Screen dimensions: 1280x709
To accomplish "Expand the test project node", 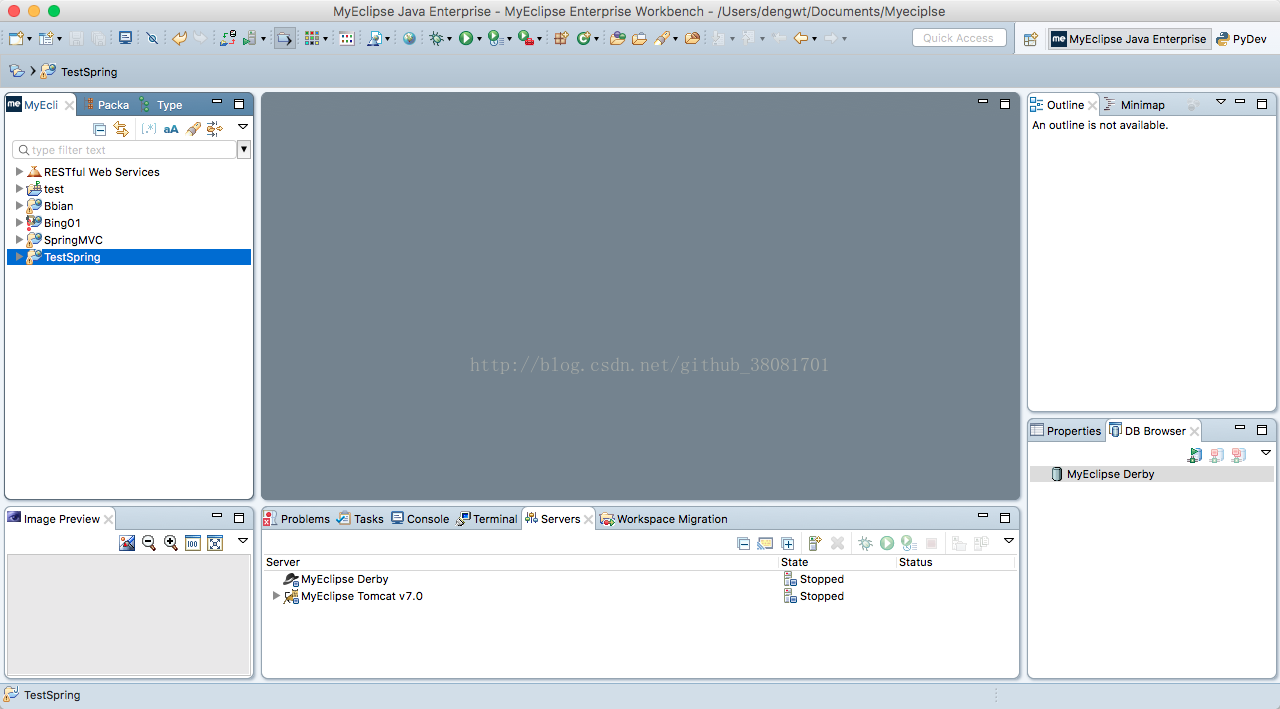I will point(19,189).
